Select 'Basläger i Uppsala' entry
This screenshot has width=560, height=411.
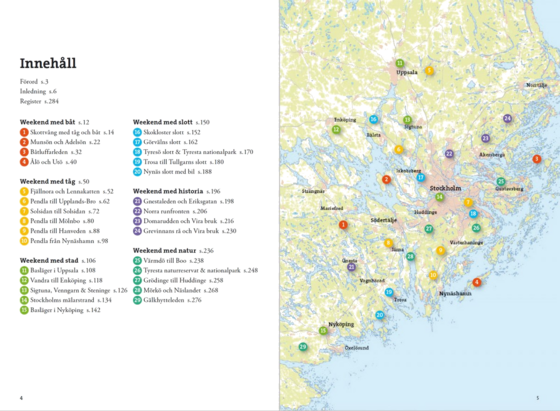point(58,270)
